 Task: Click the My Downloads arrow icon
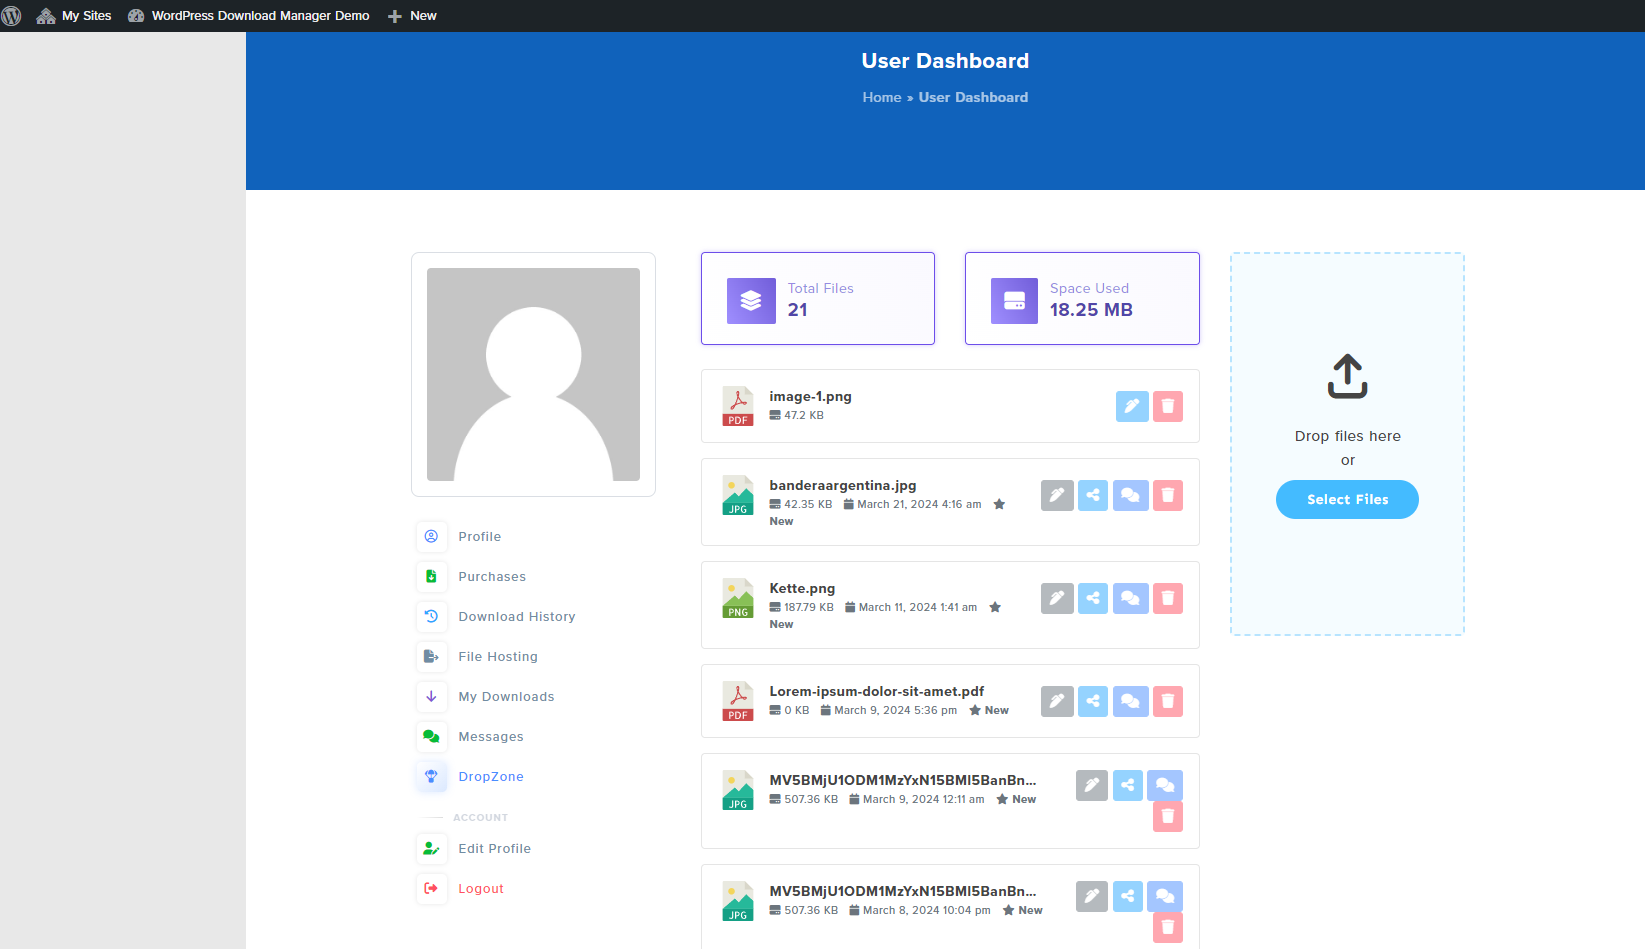tap(431, 696)
